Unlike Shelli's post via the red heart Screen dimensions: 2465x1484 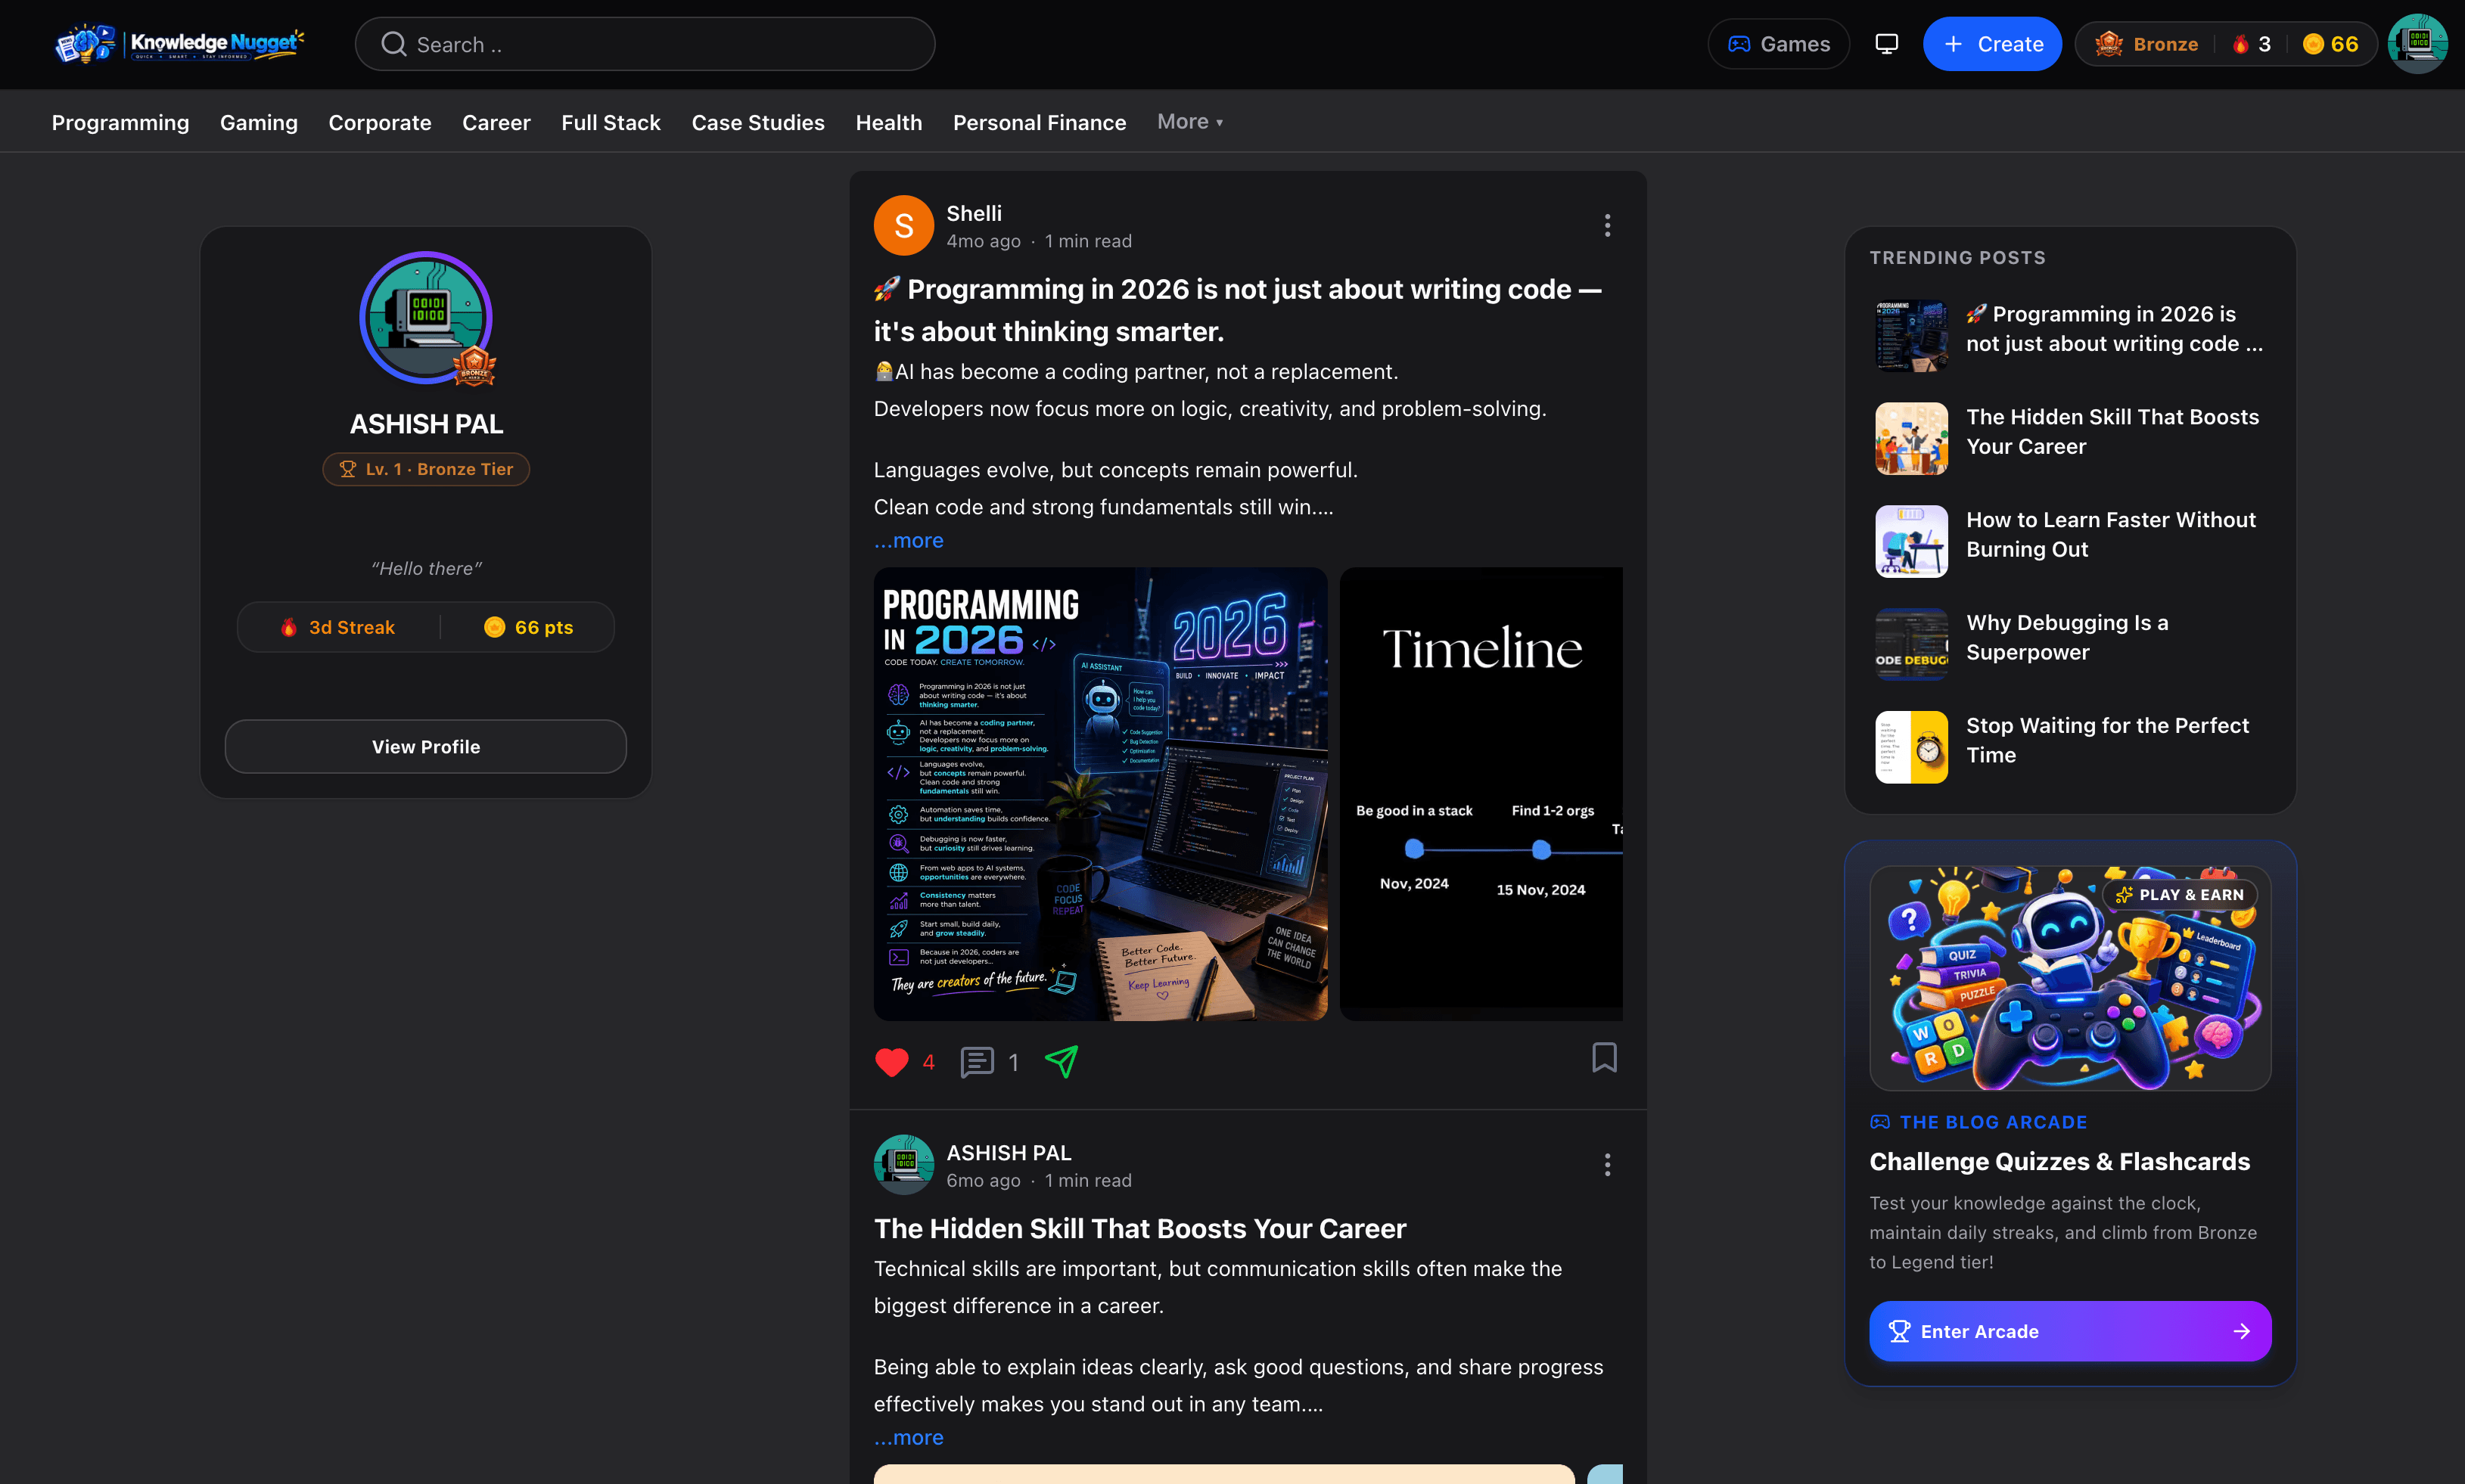891,1062
